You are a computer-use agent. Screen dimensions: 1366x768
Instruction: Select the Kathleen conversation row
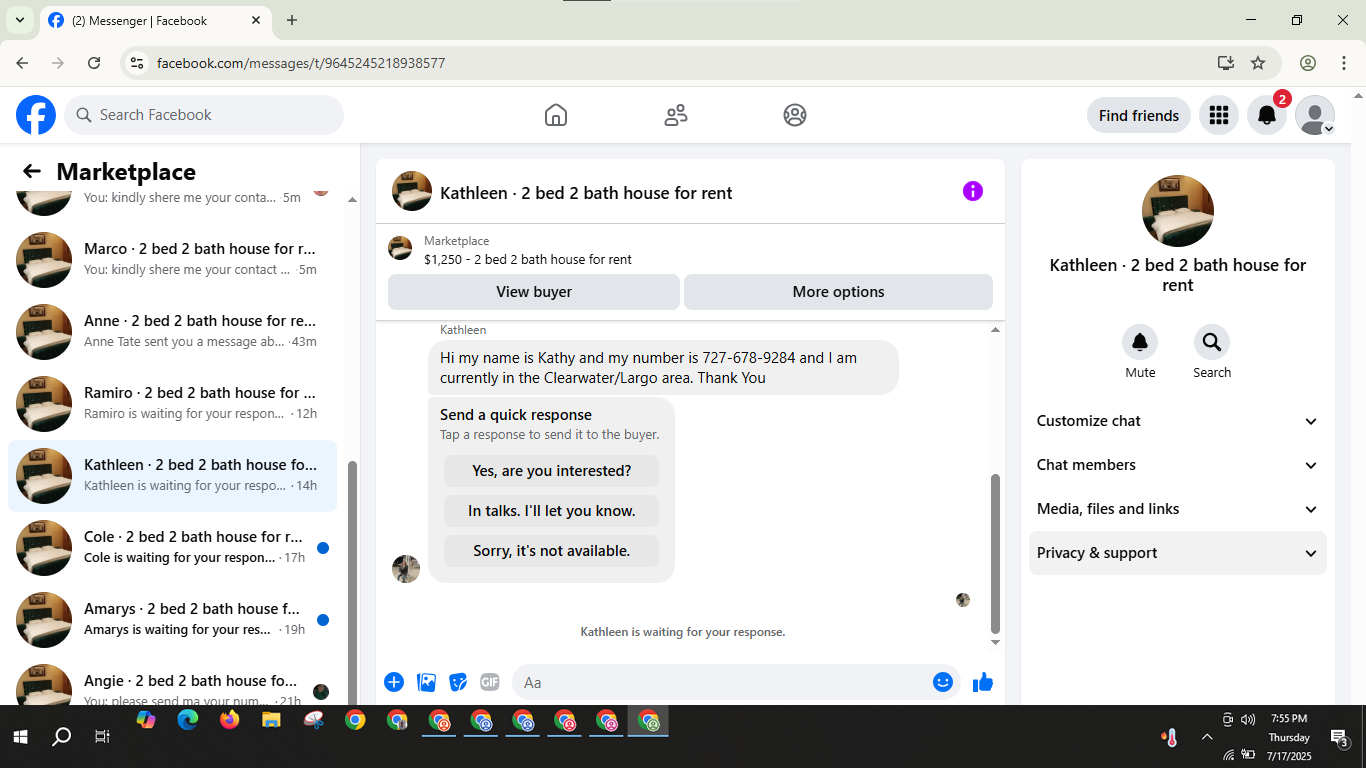[172, 476]
